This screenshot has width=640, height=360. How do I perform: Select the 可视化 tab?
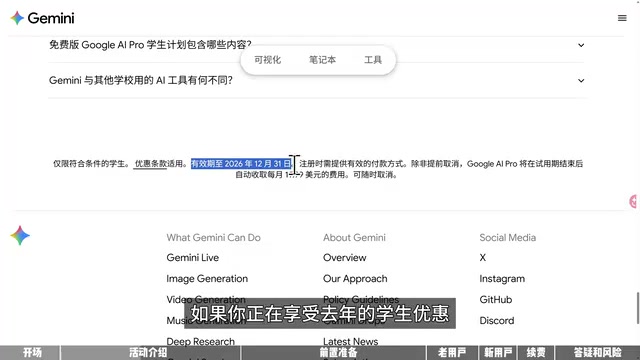267,60
